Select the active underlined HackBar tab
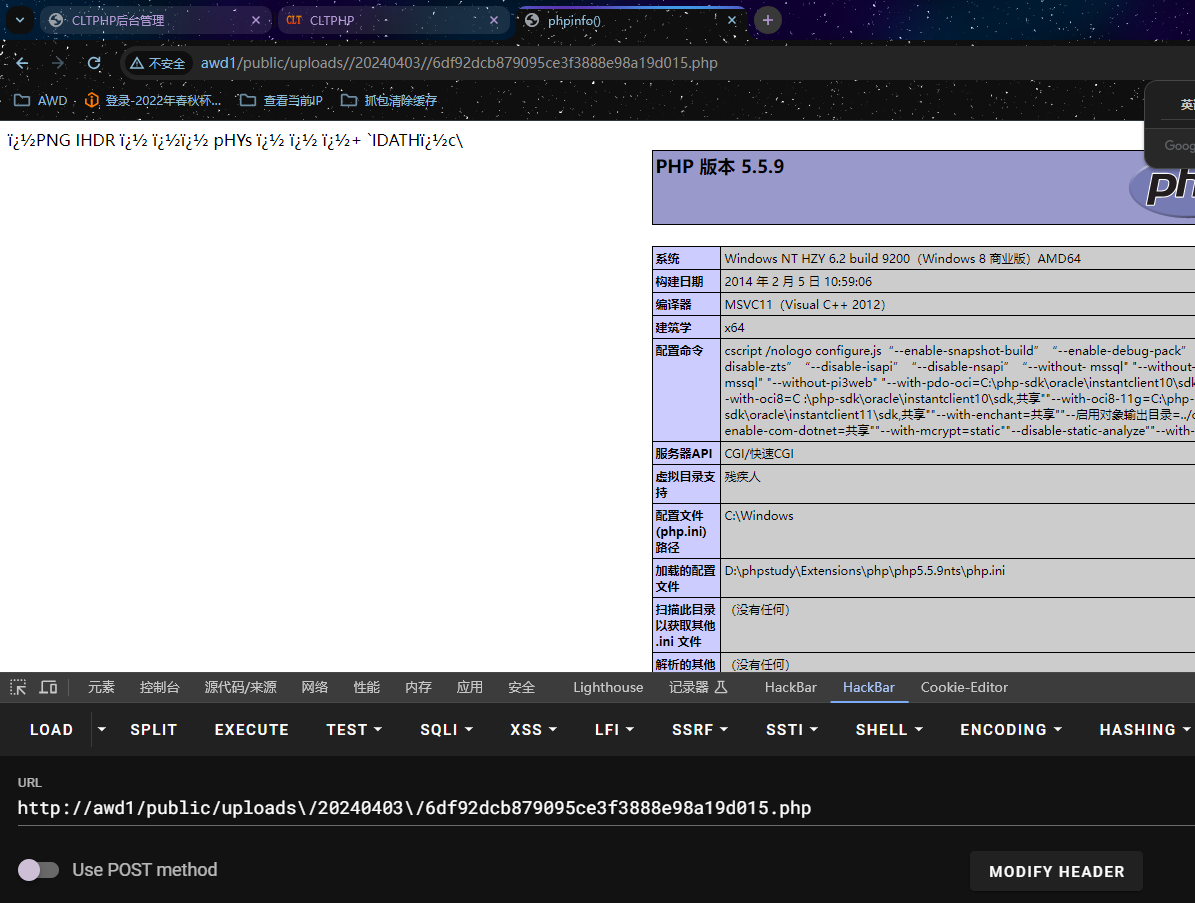 pyautogui.click(x=869, y=687)
